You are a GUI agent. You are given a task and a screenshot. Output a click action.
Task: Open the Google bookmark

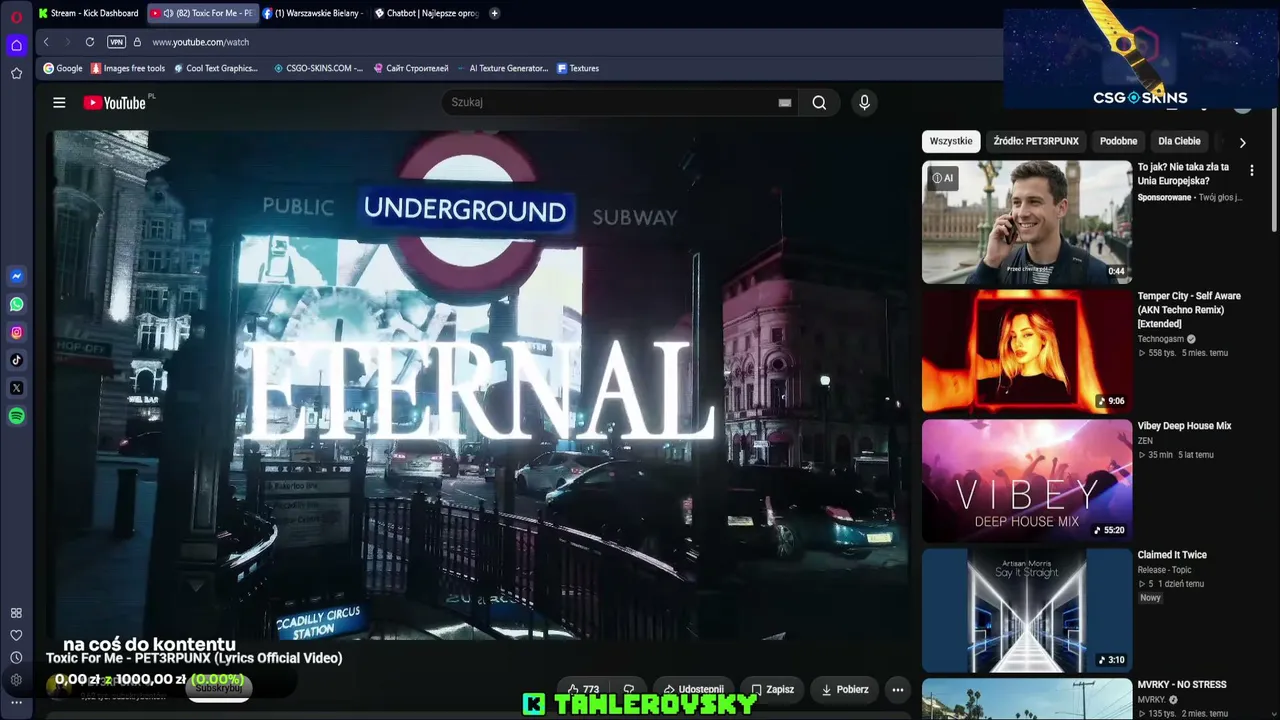[63, 68]
